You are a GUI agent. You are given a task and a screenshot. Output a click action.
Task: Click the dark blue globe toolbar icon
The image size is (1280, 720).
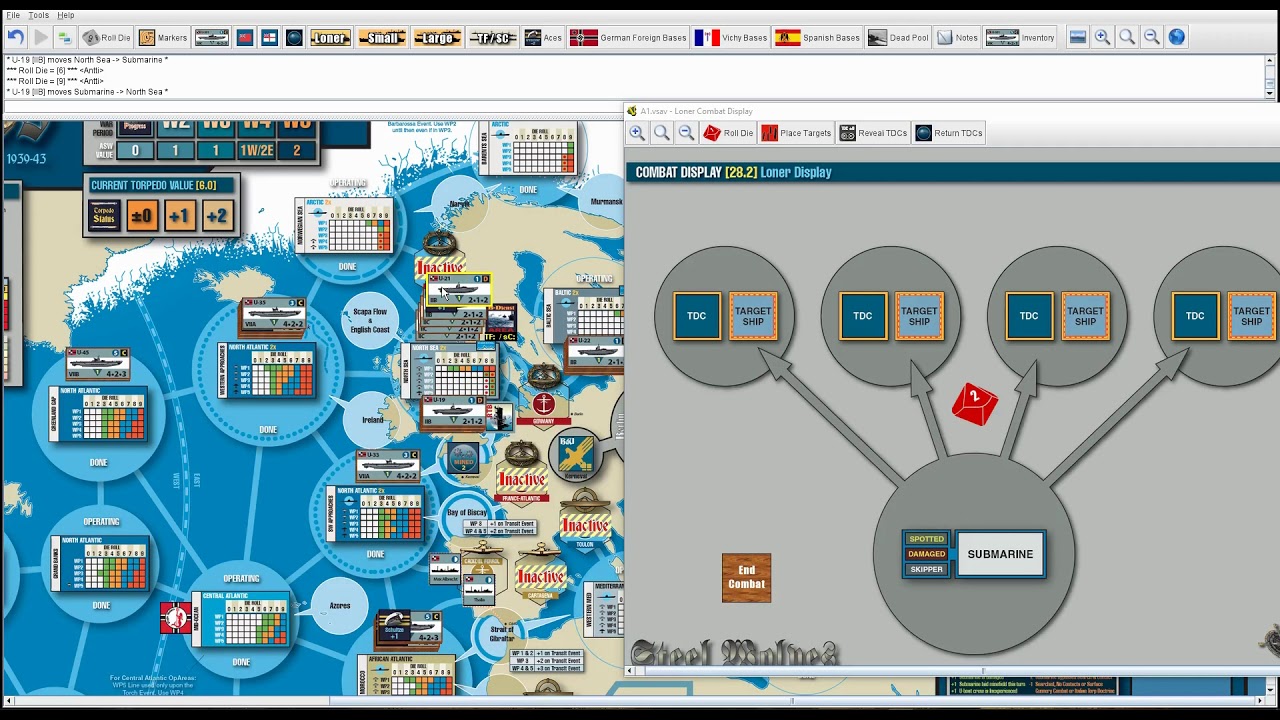pyautogui.click(x=294, y=38)
